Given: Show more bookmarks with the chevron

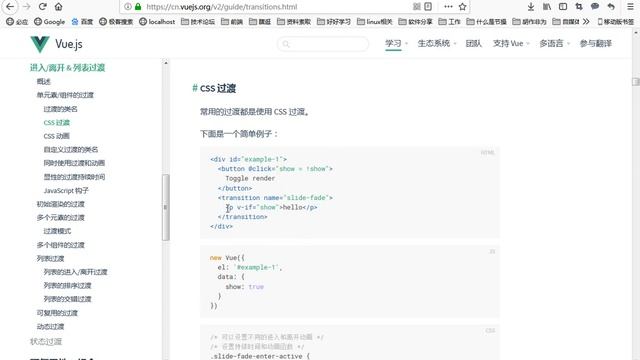Looking at the screenshot, I should pyautogui.click(x=586, y=22).
